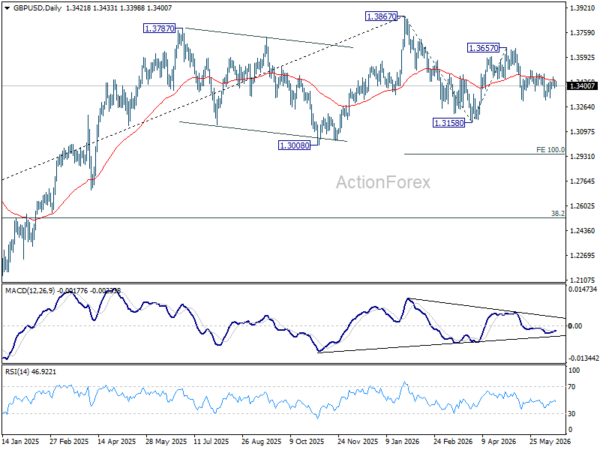Click the 14 Jan 2025 date label
This screenshot has width=600, height=450.
pos(21,442)
